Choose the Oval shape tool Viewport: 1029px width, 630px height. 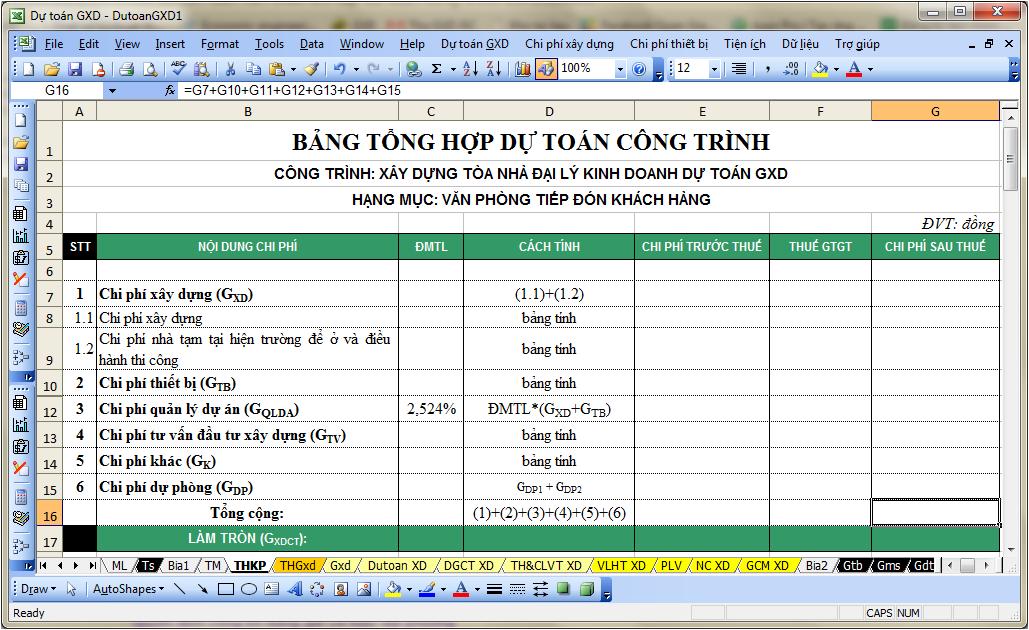click(x=250, y=589)
